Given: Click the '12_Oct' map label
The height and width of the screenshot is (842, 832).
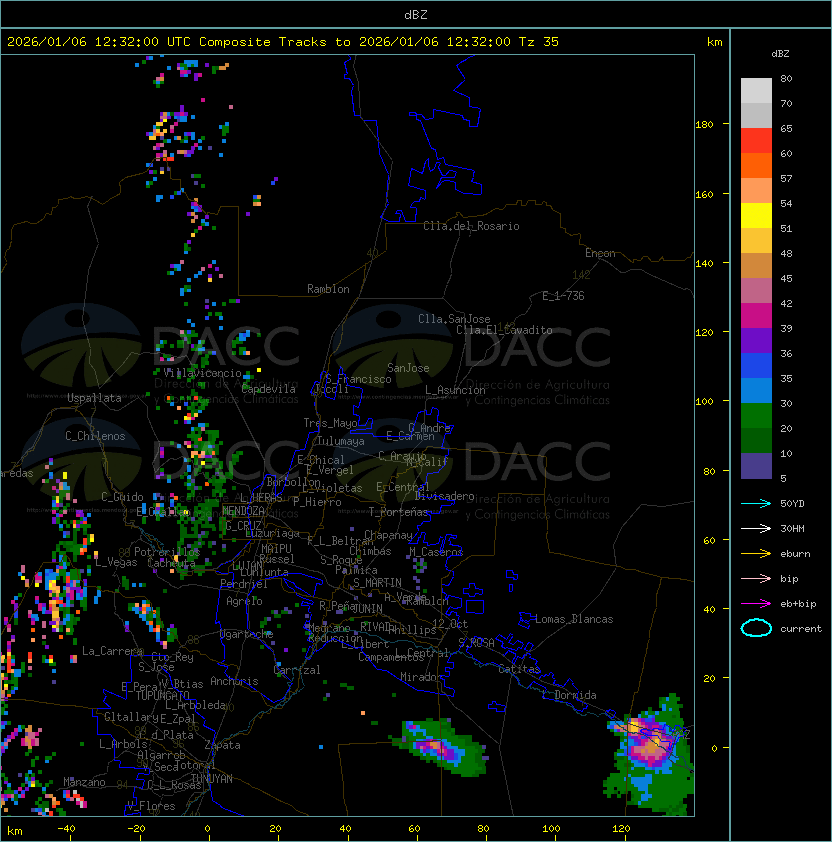Looking at the screenshot, I should pos(450,624).
